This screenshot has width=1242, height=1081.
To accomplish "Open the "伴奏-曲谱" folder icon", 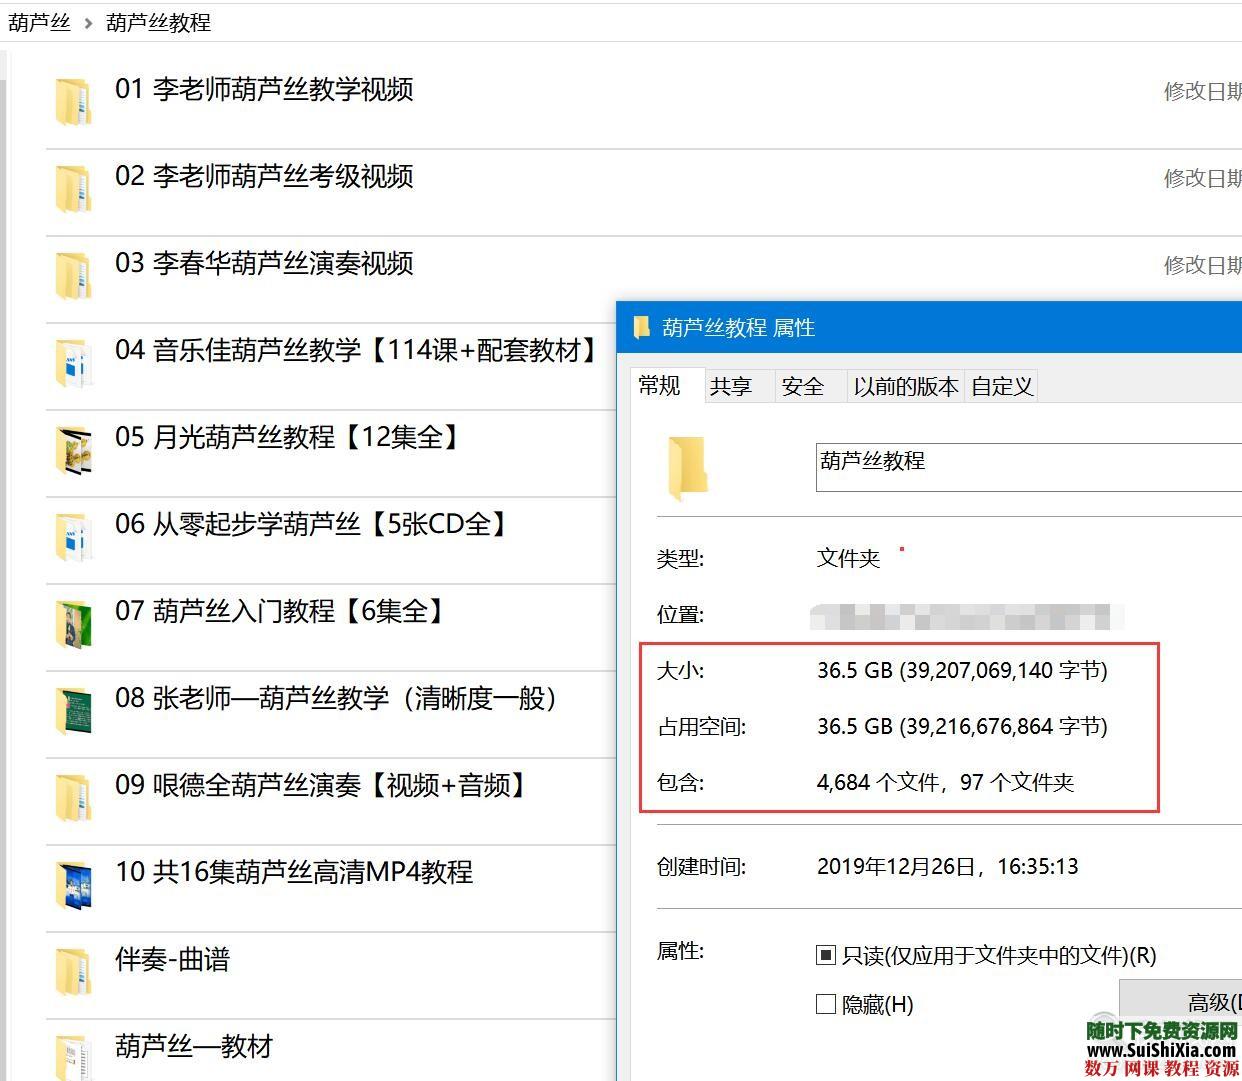I will click(x=73, y=969).
